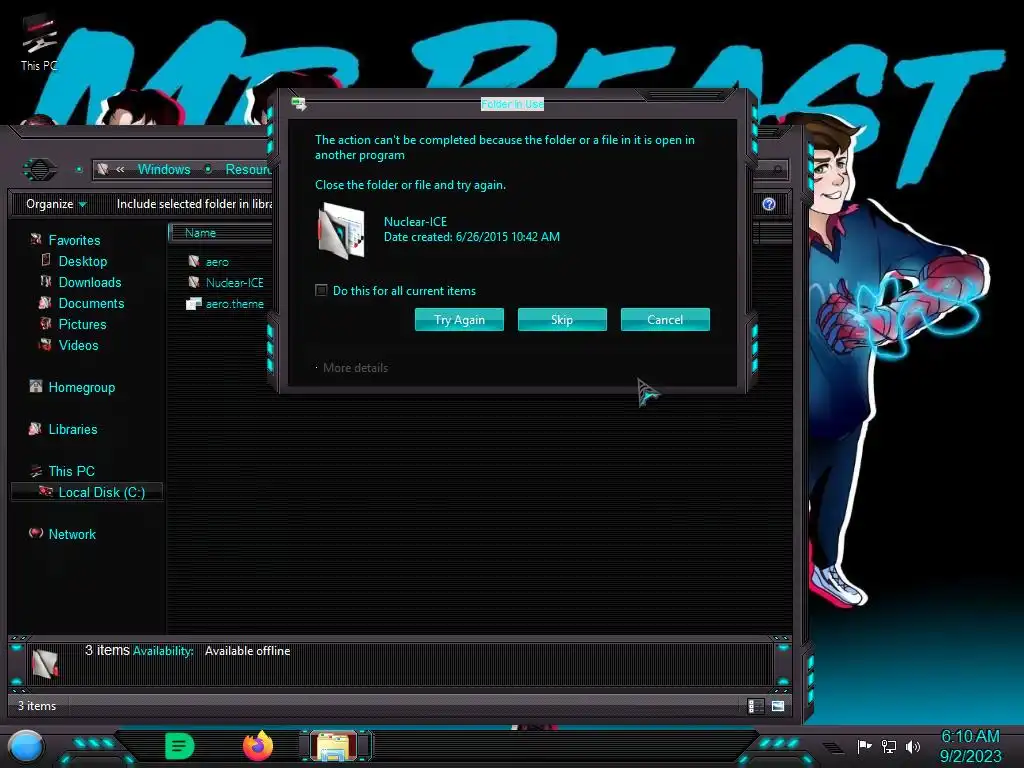Select Libraries in the navigation pane
Viewport: 1024px width, 768px height.
click(x=72, y=429)
